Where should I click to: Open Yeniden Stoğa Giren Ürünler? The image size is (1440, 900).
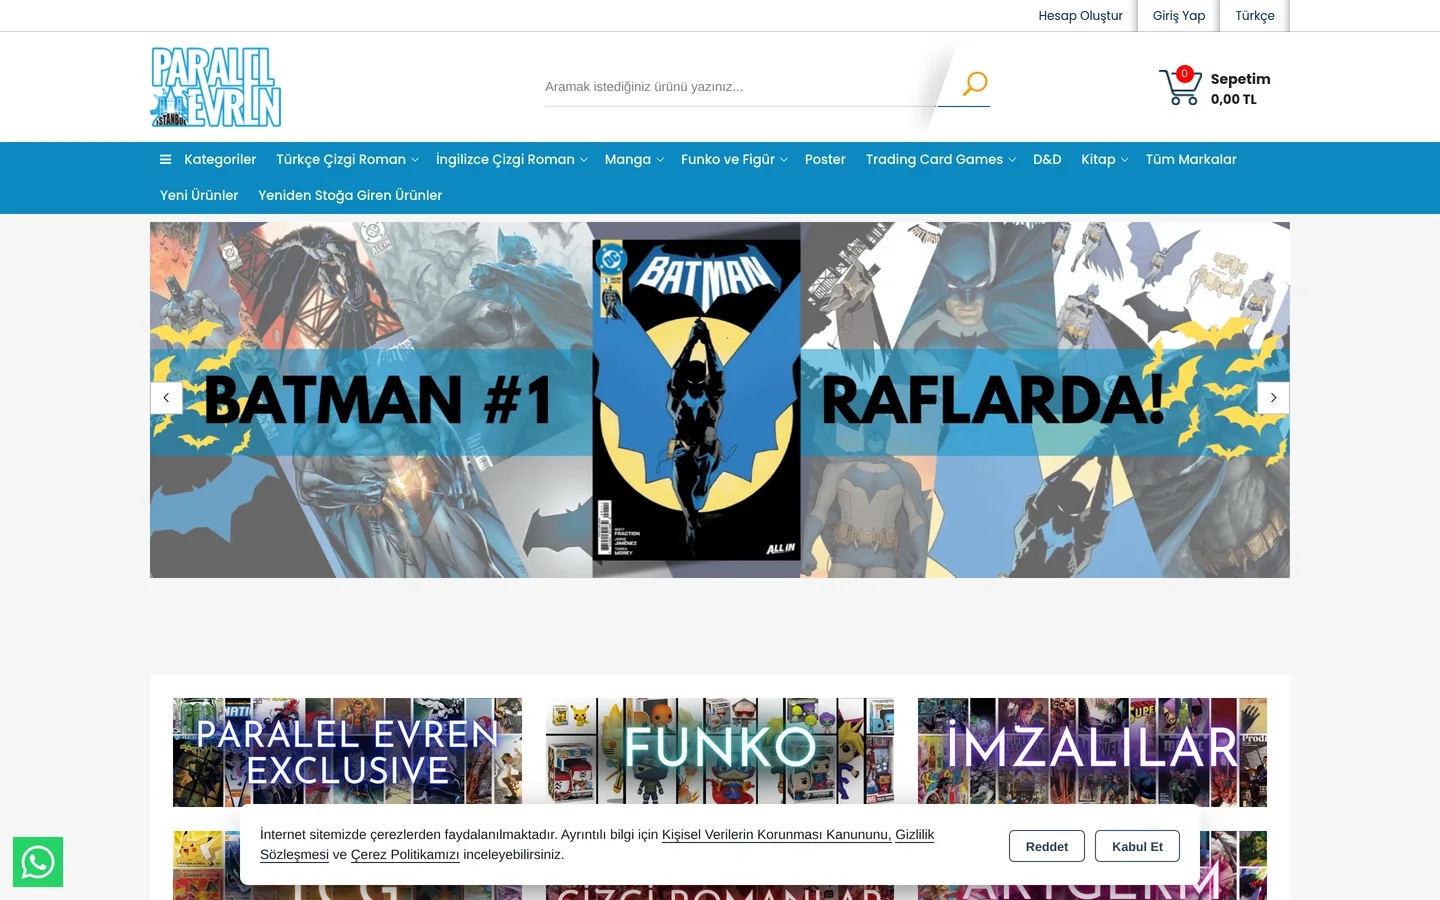pyautogui.click(x=350, y=196)
